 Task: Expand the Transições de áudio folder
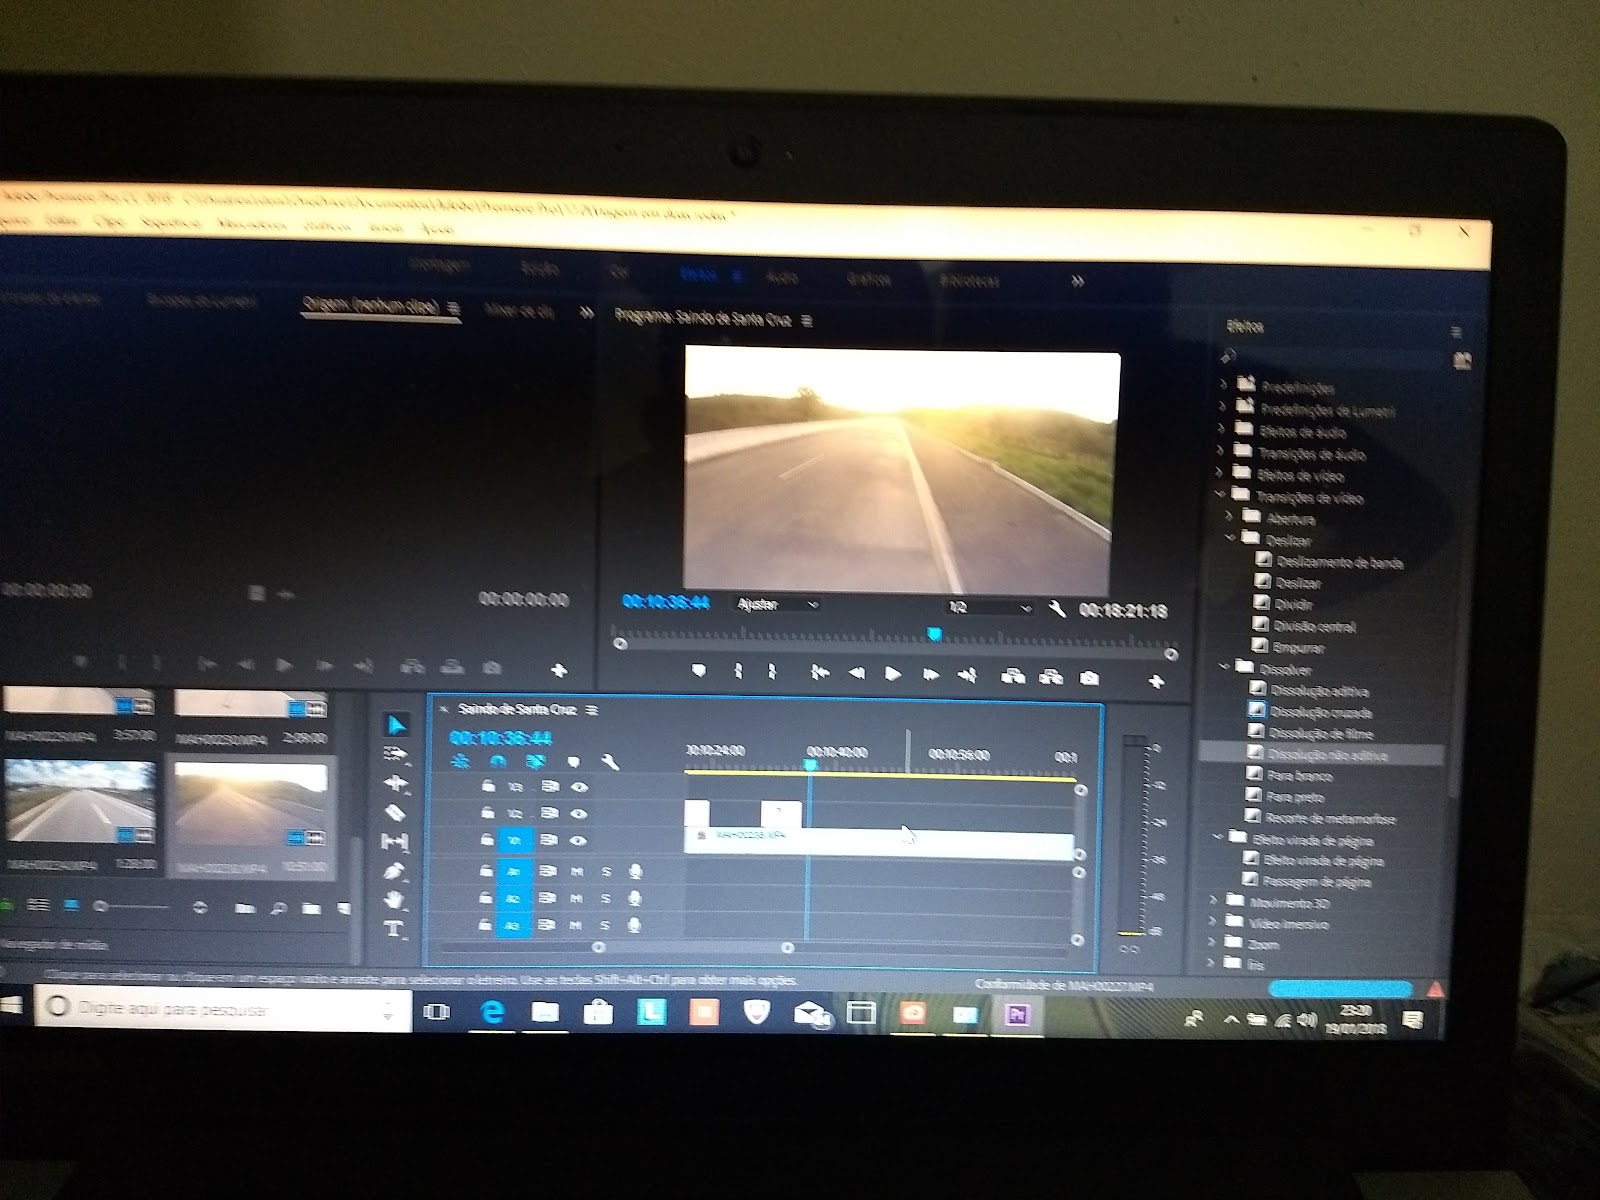point(1221,449)
